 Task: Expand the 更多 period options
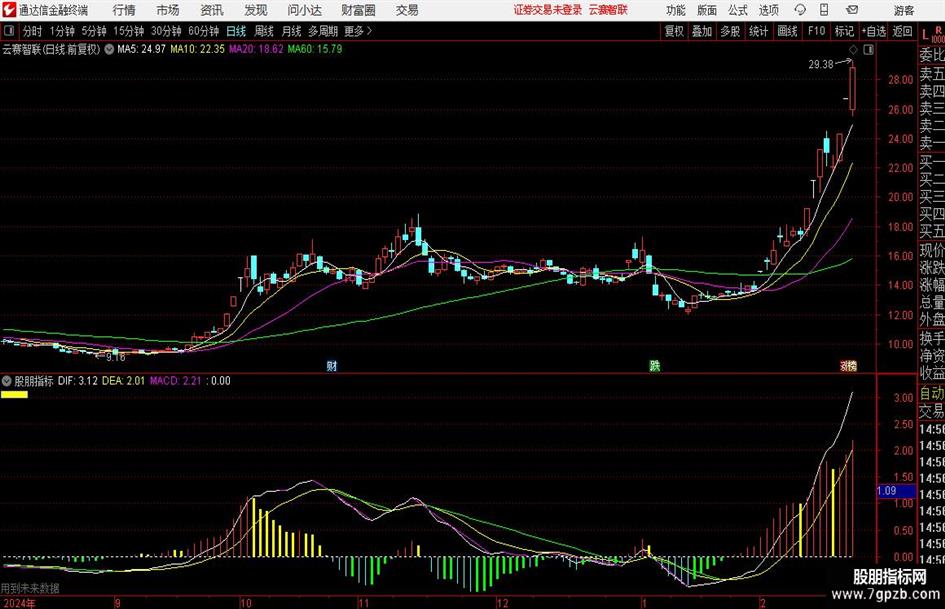coord(358,31)
